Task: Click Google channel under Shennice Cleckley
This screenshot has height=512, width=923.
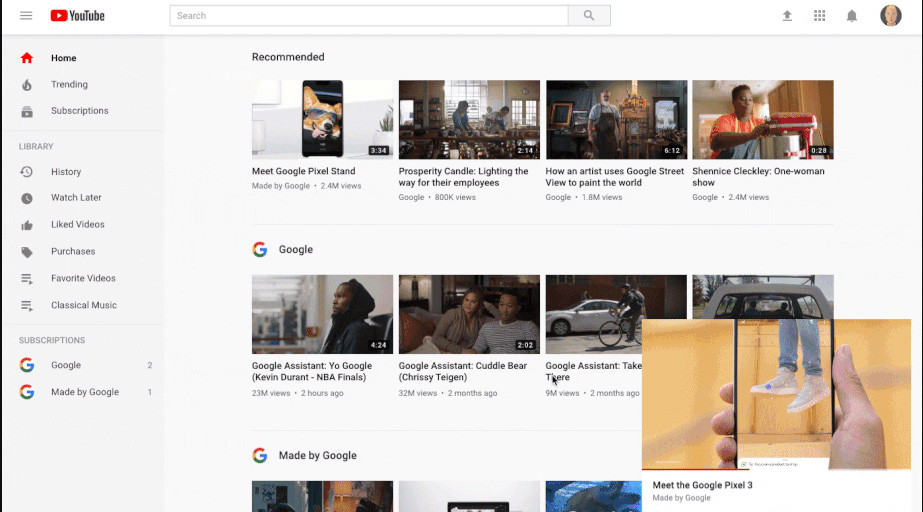Action: tap(705, 197)
